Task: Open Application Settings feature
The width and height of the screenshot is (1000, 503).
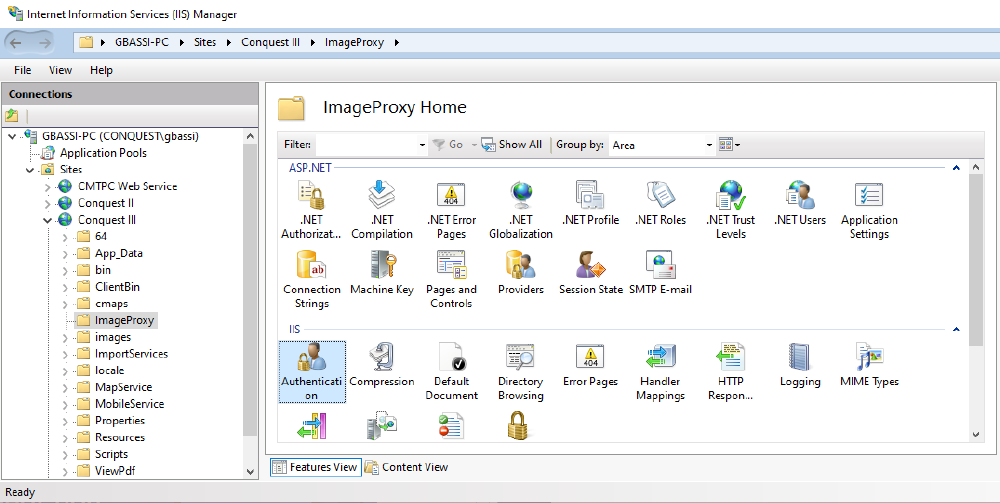Action: point(869,210)
